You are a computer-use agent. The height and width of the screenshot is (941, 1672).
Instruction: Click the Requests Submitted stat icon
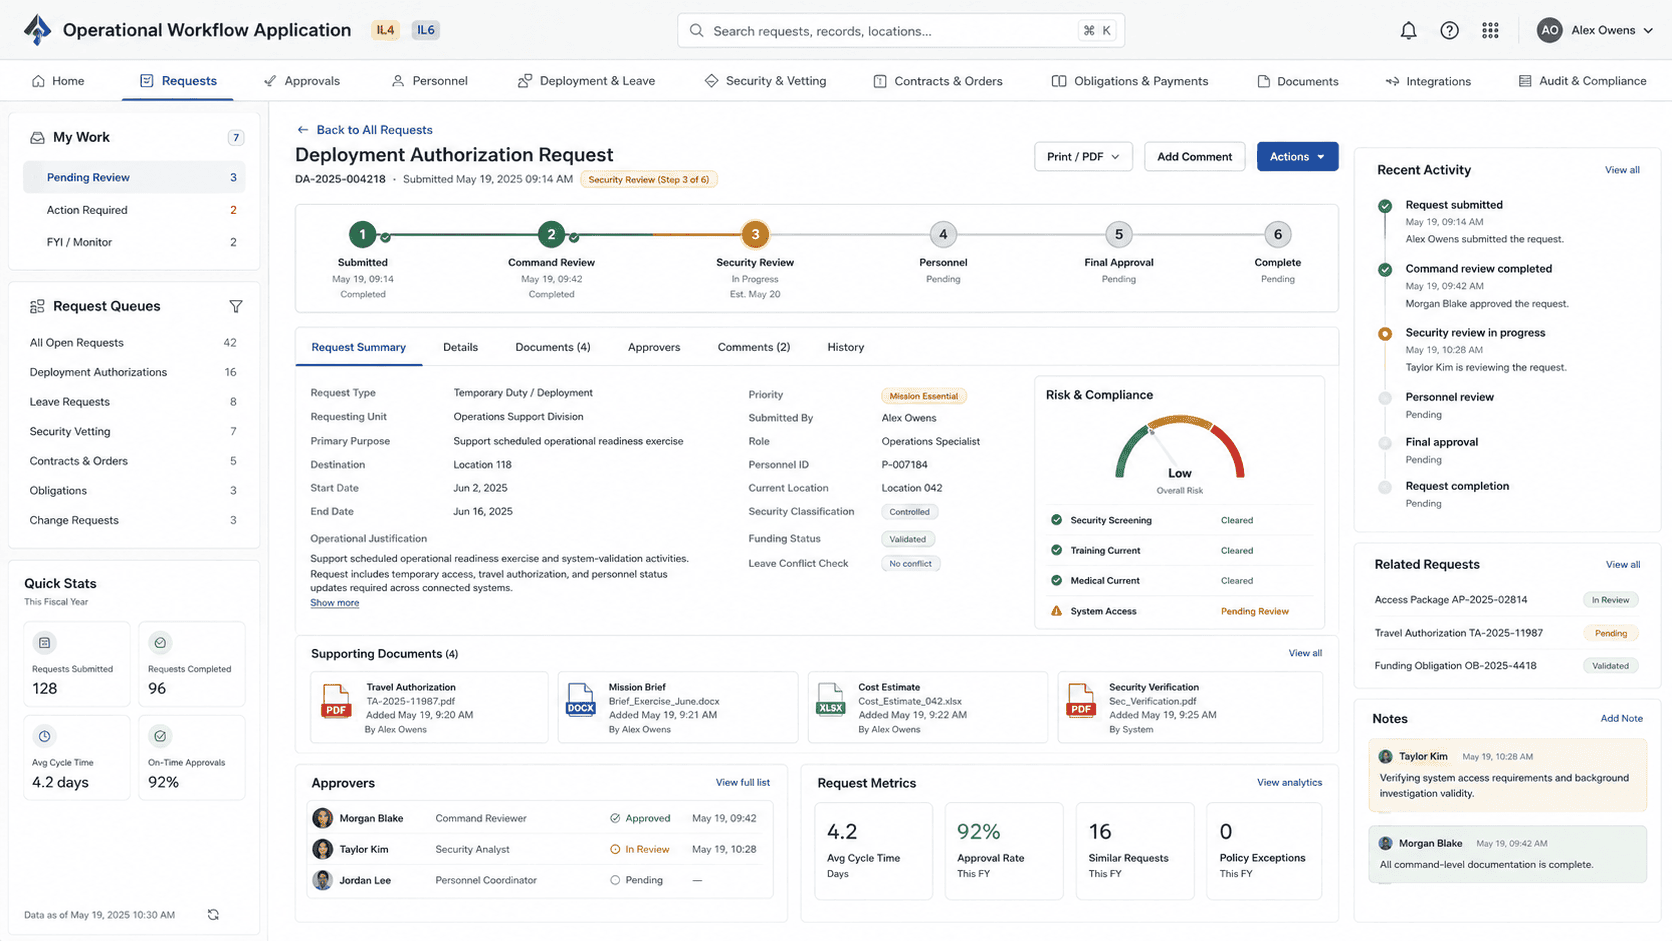(44, 643)
